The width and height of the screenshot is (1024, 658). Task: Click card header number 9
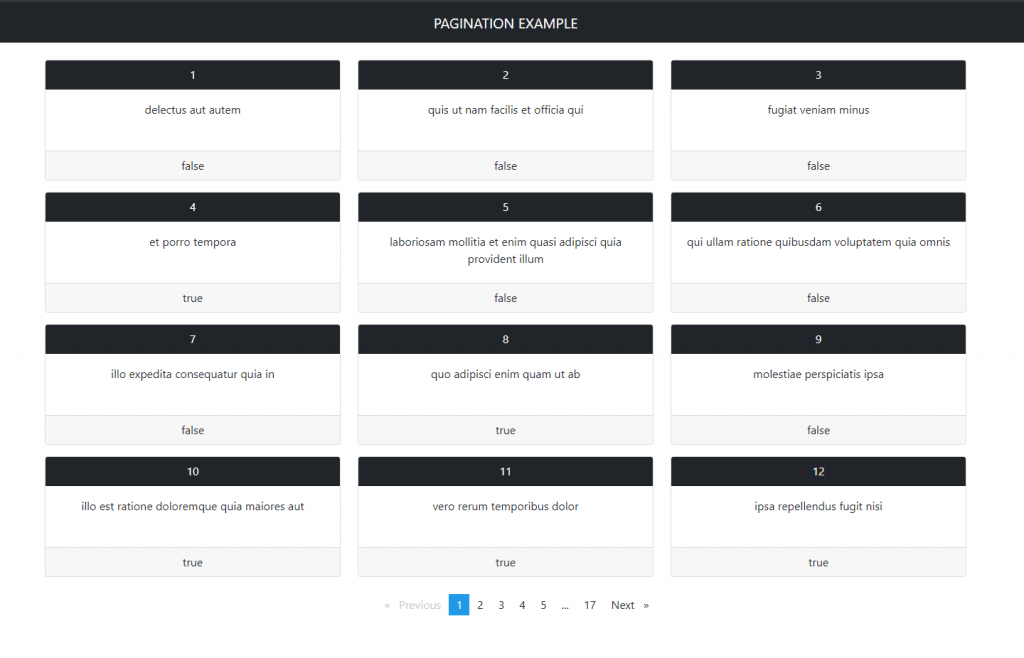pos(818,339)
